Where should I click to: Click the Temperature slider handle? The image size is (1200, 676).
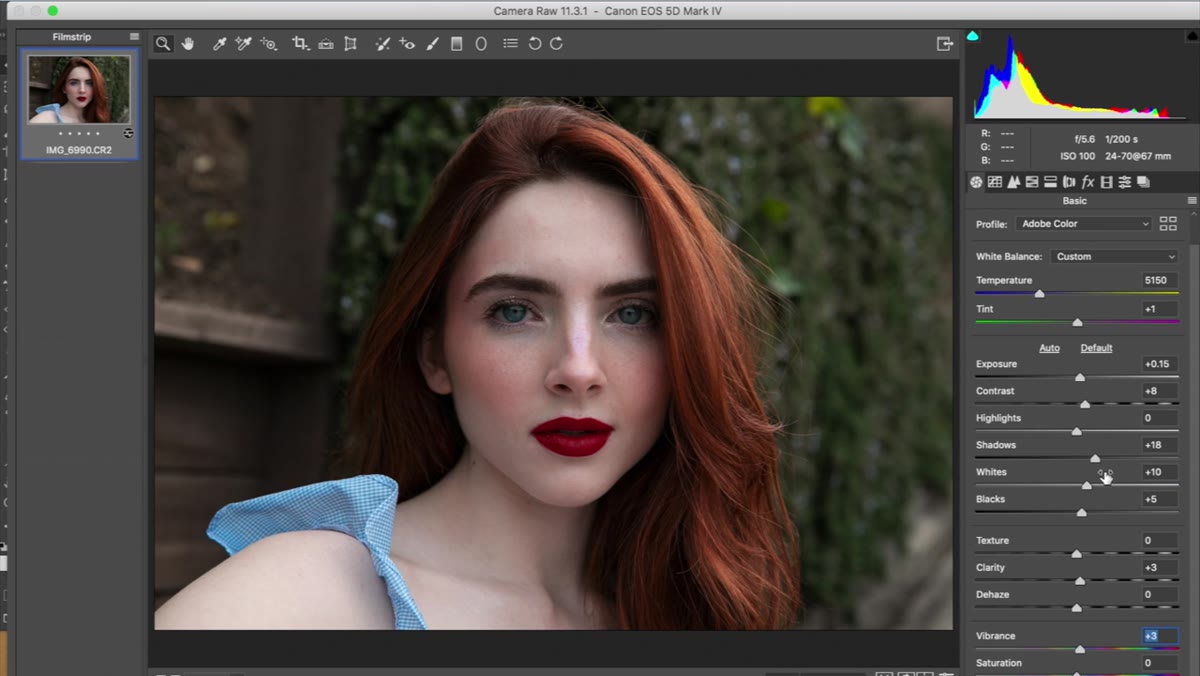point(1039,294)
